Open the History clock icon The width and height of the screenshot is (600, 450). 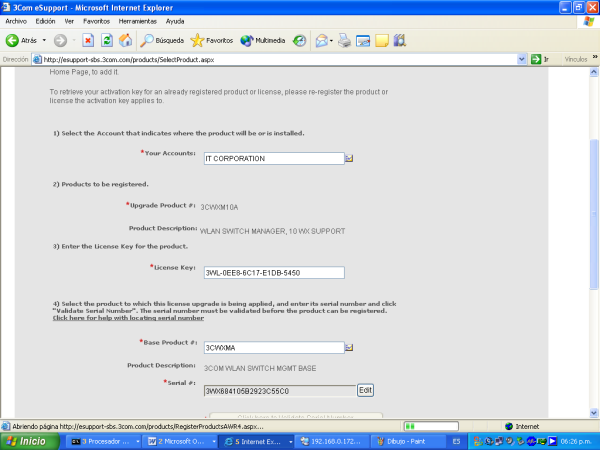299,40
